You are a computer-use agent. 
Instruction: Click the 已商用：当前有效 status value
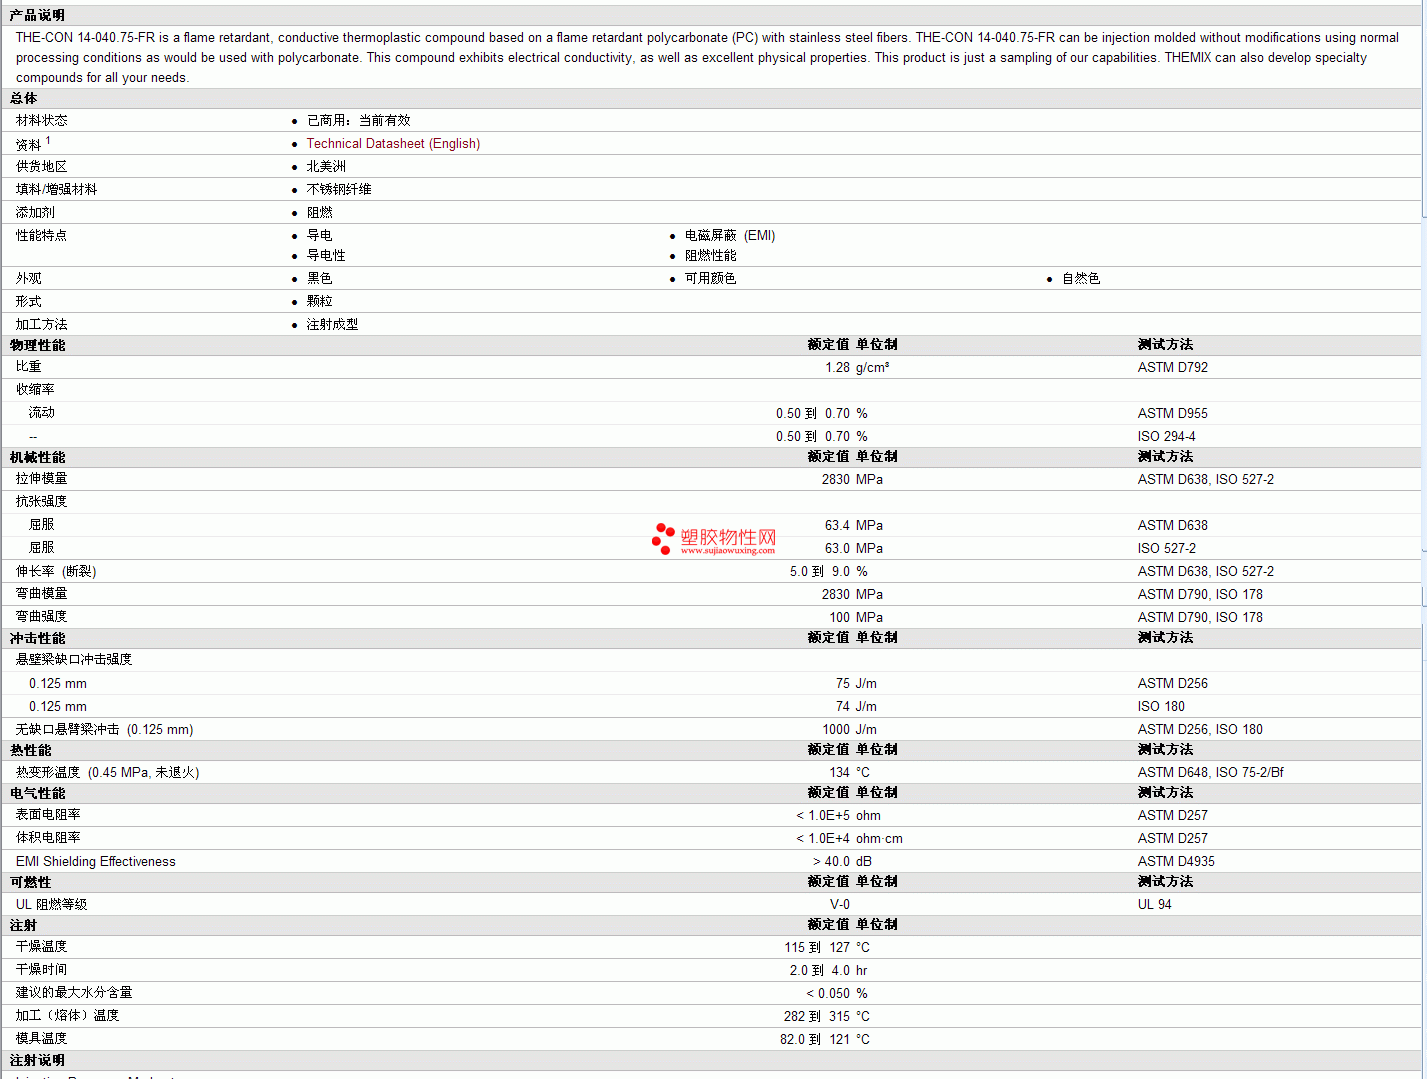(x=358, y=120)
